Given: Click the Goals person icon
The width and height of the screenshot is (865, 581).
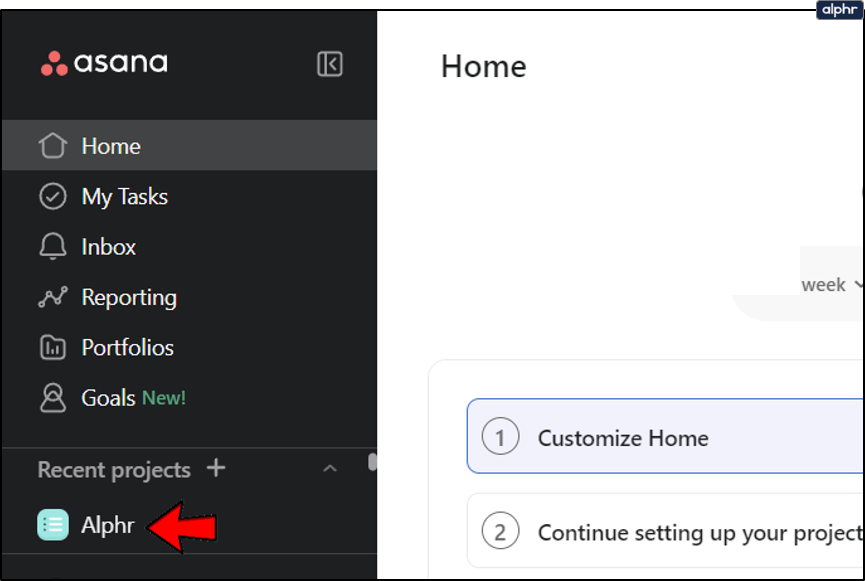Looking at the screenshot, I should tap(52, 398).
